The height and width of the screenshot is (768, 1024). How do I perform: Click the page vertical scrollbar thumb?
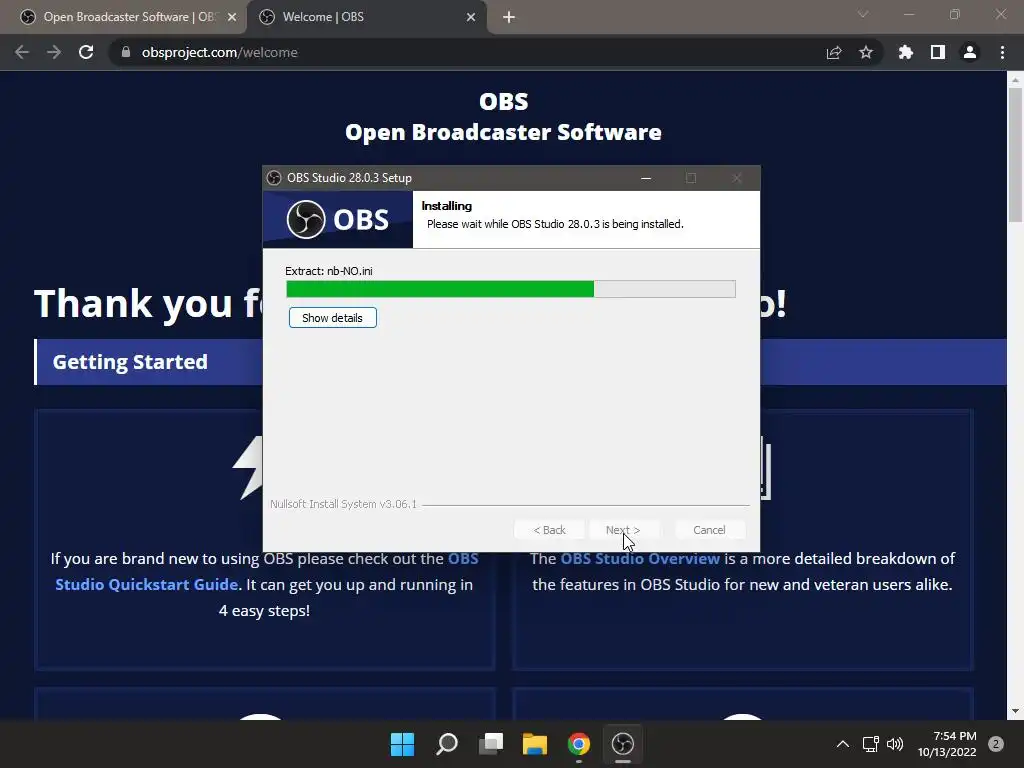(x=1015, y=154)
